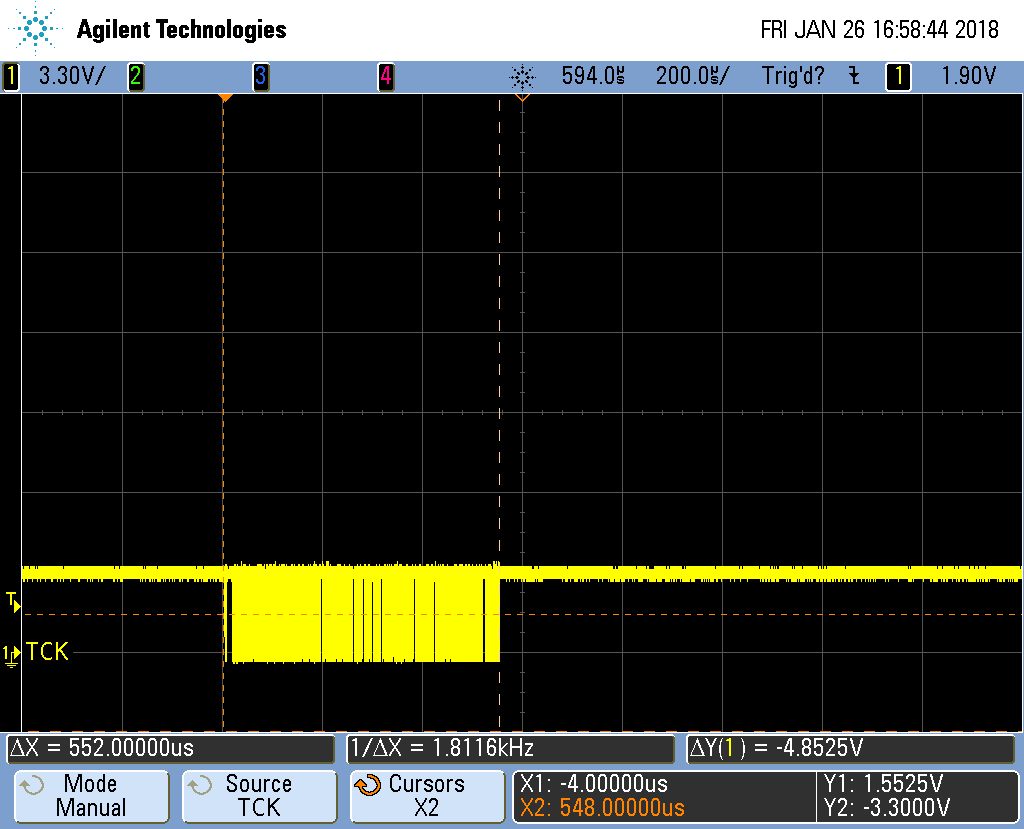Click the orange knob icon on Cursors softkey
Viewport: 1024px width, 829px height.
click(368, 785)
